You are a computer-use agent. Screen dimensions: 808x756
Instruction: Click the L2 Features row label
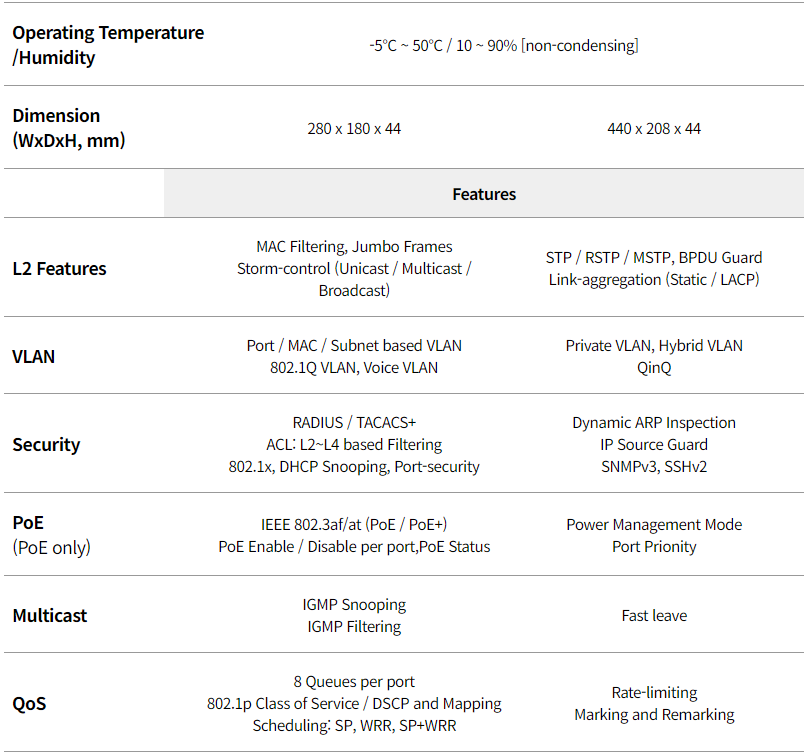pos(59,268)
